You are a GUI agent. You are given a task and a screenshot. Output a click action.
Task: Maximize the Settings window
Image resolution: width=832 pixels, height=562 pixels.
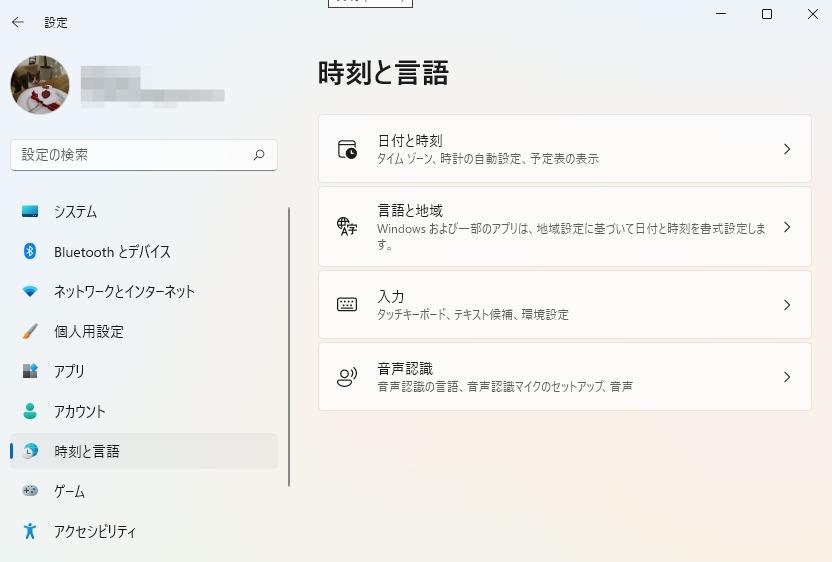tap(767, 14)
